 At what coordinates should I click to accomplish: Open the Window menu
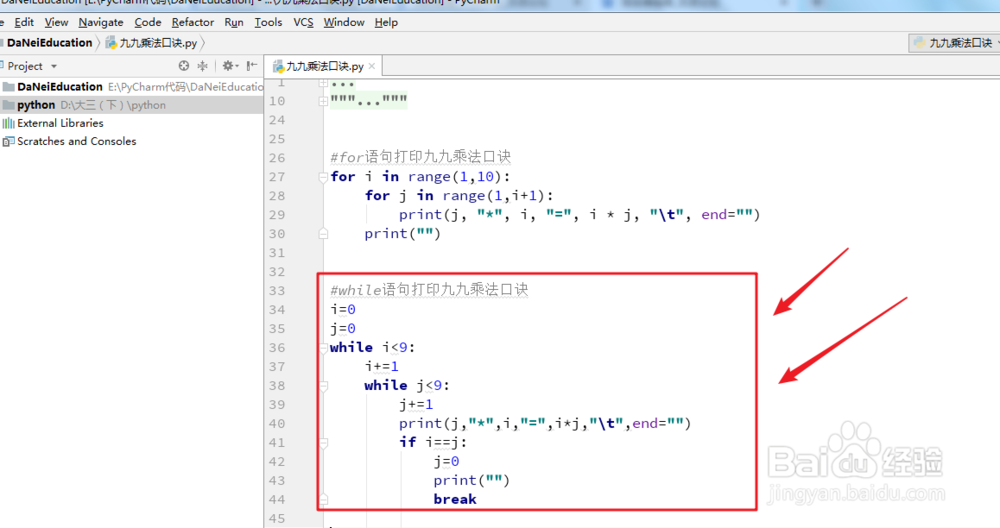(344, 22)
